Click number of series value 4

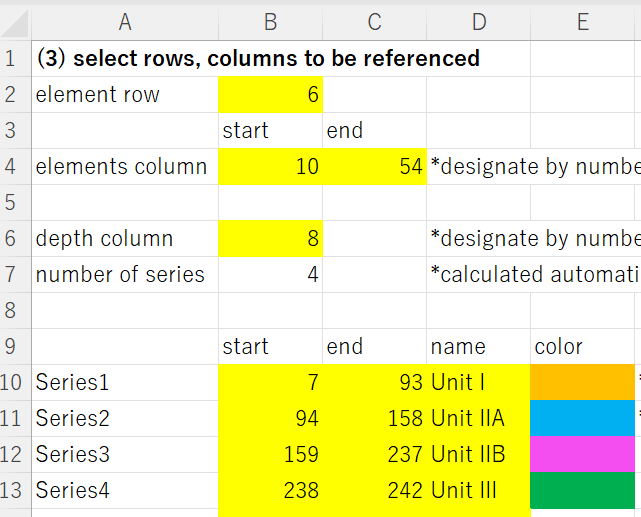click(x=271, y=274)
